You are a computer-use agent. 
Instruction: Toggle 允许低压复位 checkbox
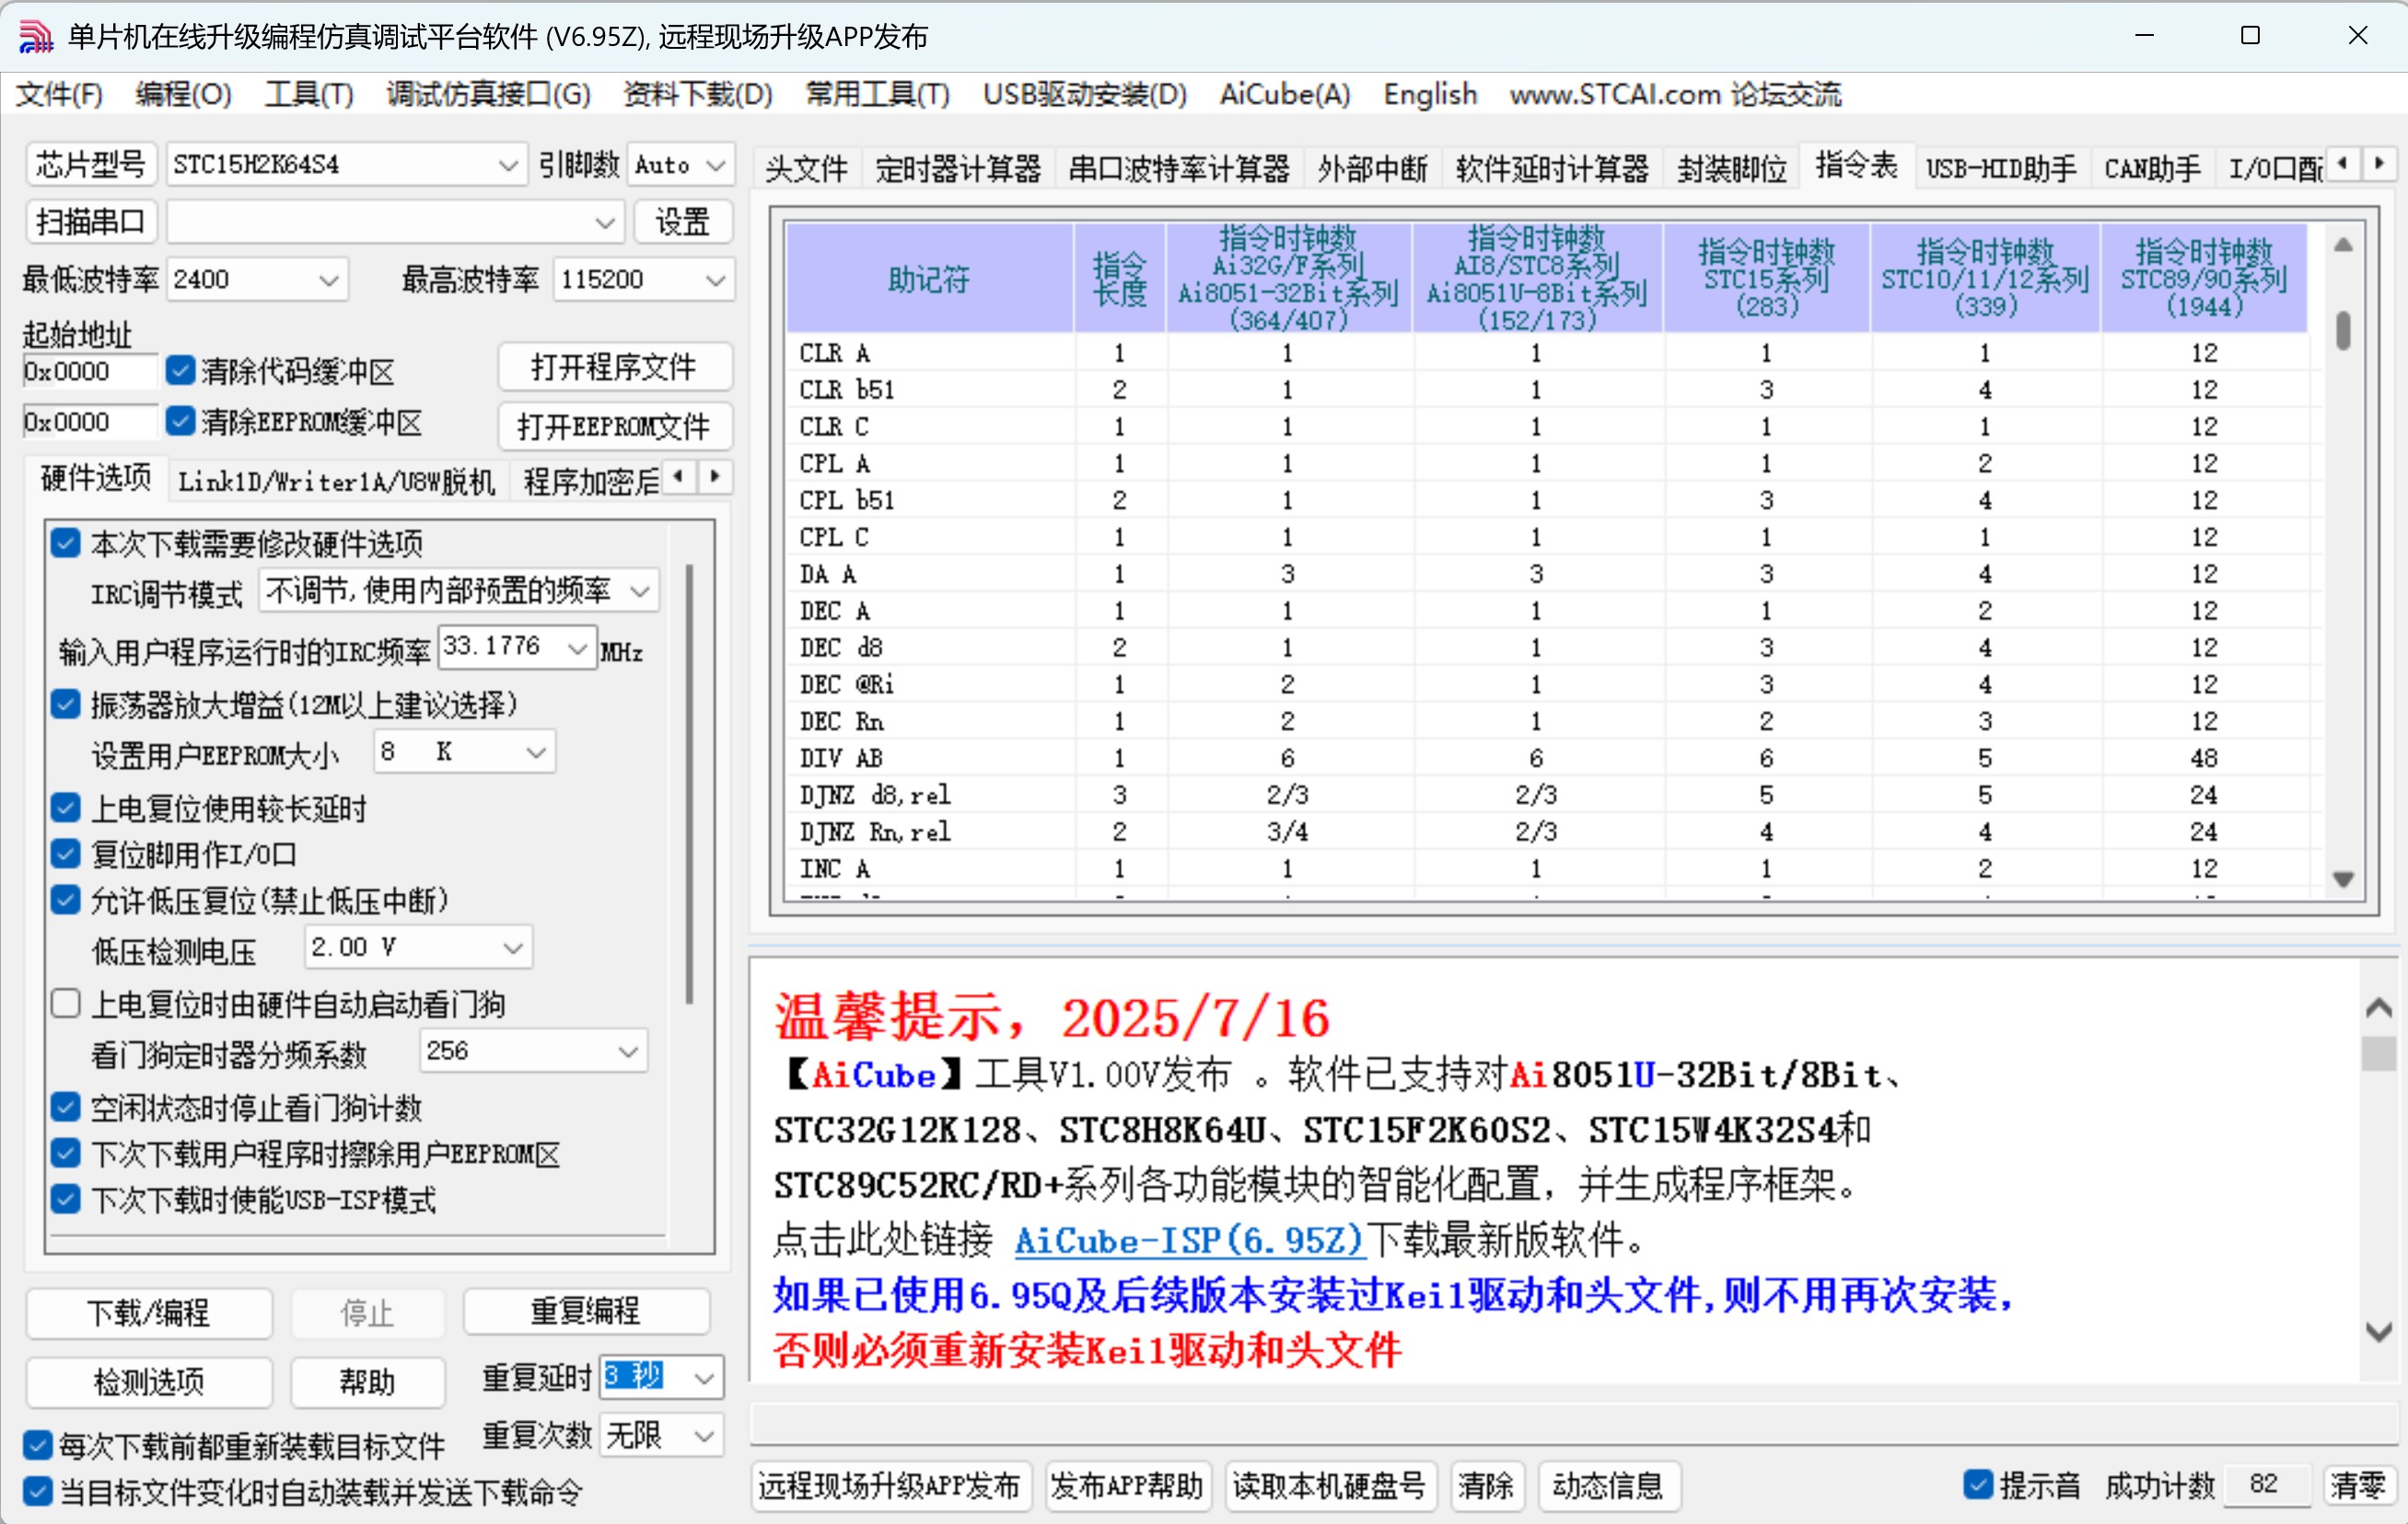tap(66, 900)
